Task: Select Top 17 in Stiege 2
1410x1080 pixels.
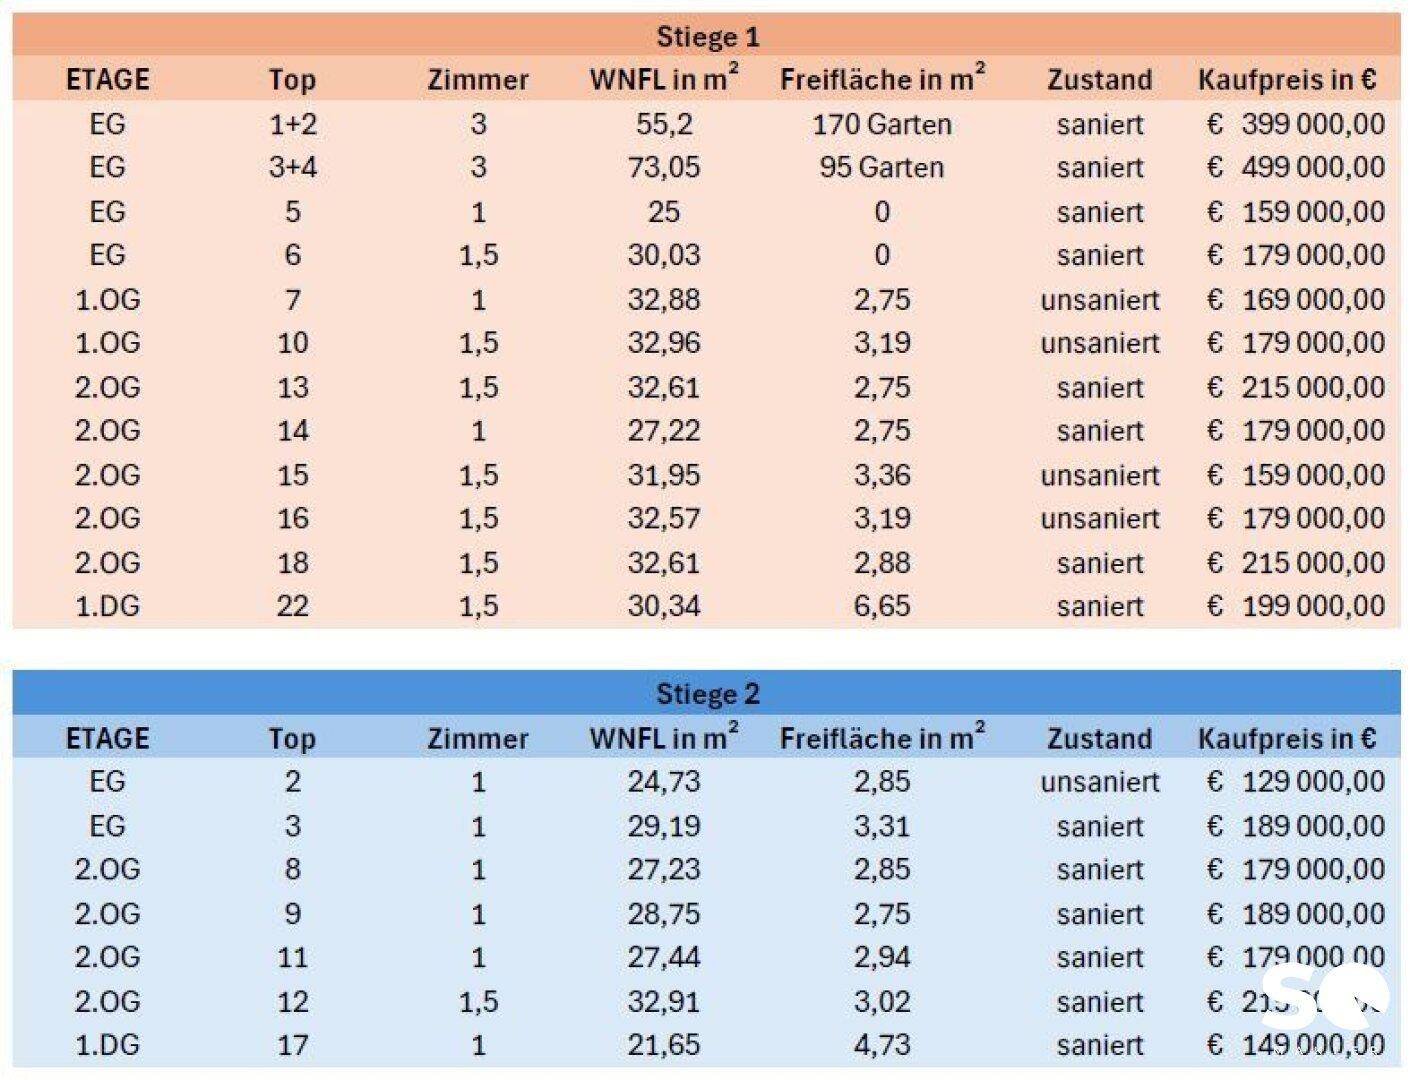Action: click(292, 1045)
